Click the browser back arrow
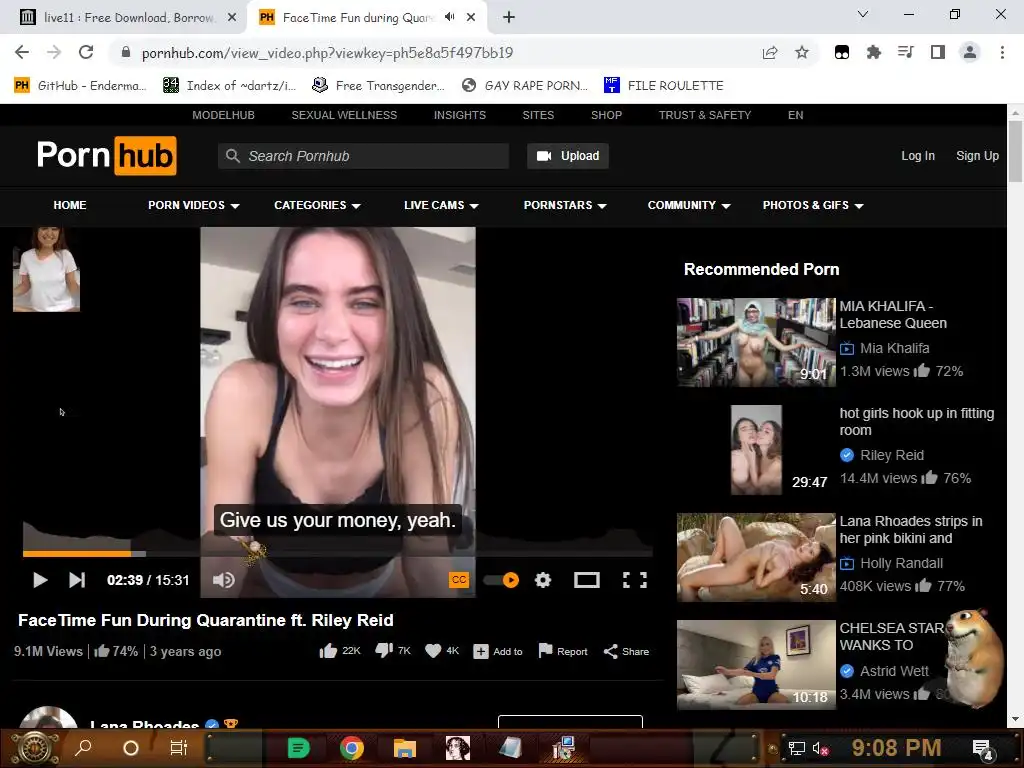Viewport: 1024px width, 768px height. point(22,52)
